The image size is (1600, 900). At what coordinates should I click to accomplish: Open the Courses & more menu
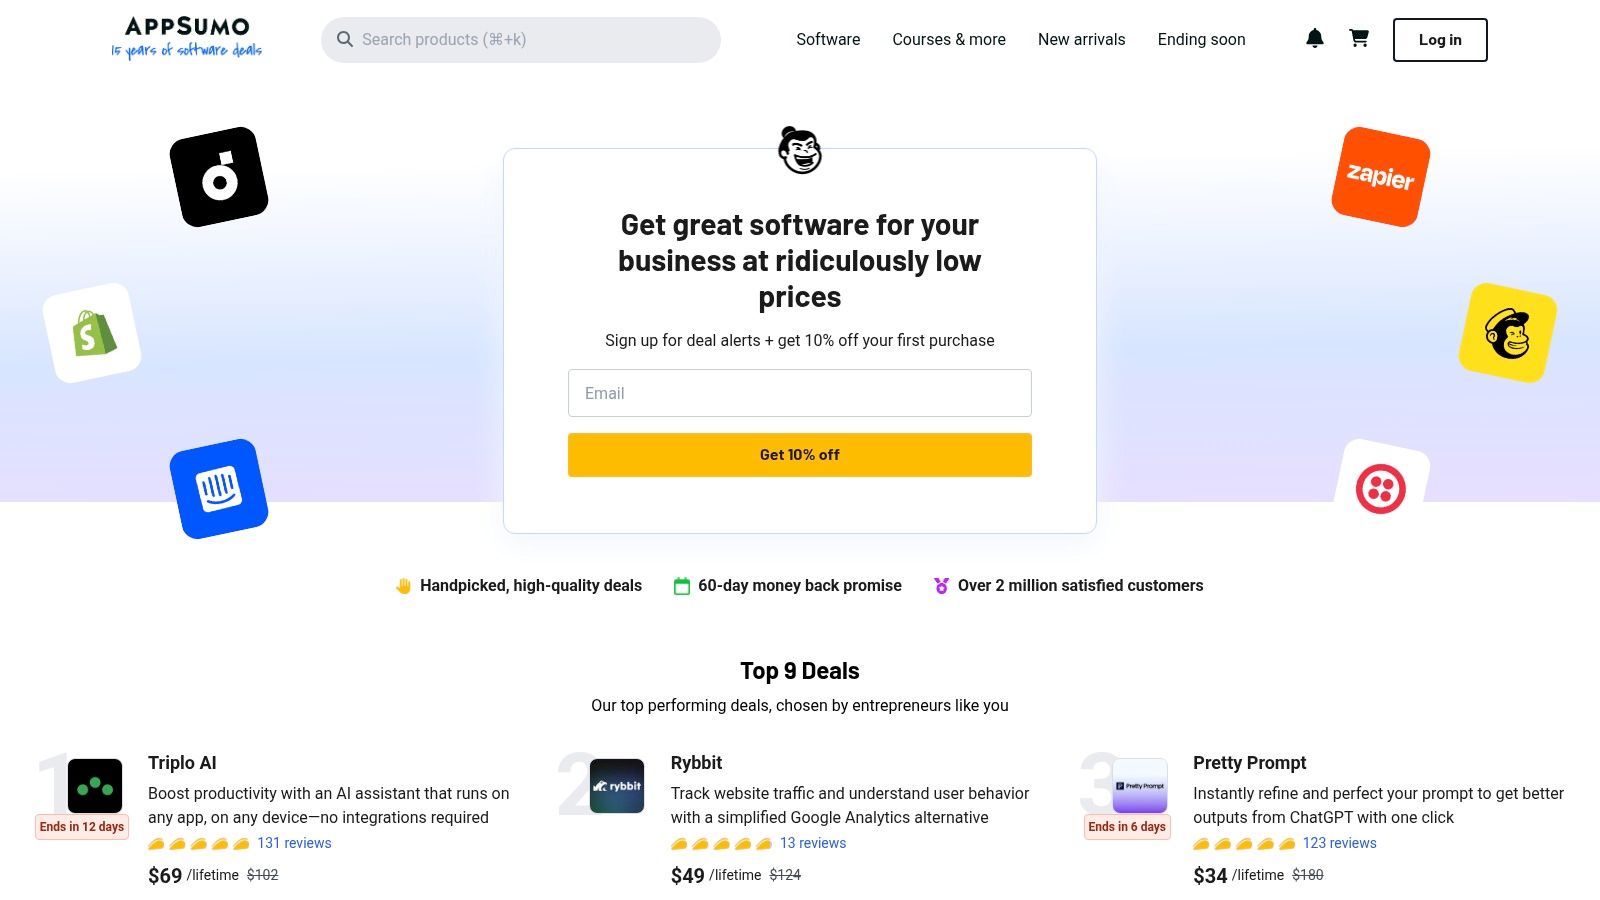(948, 39)
